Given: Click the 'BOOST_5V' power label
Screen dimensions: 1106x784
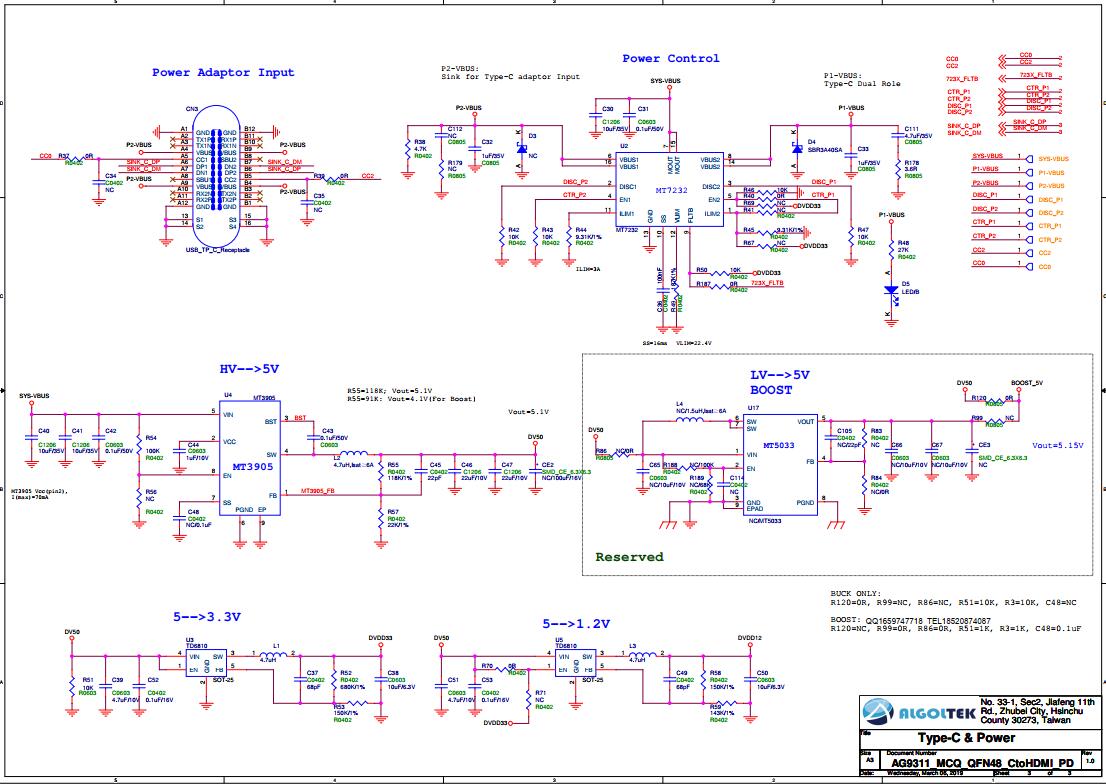Looking at the screenshot, I should [1026, 382].
